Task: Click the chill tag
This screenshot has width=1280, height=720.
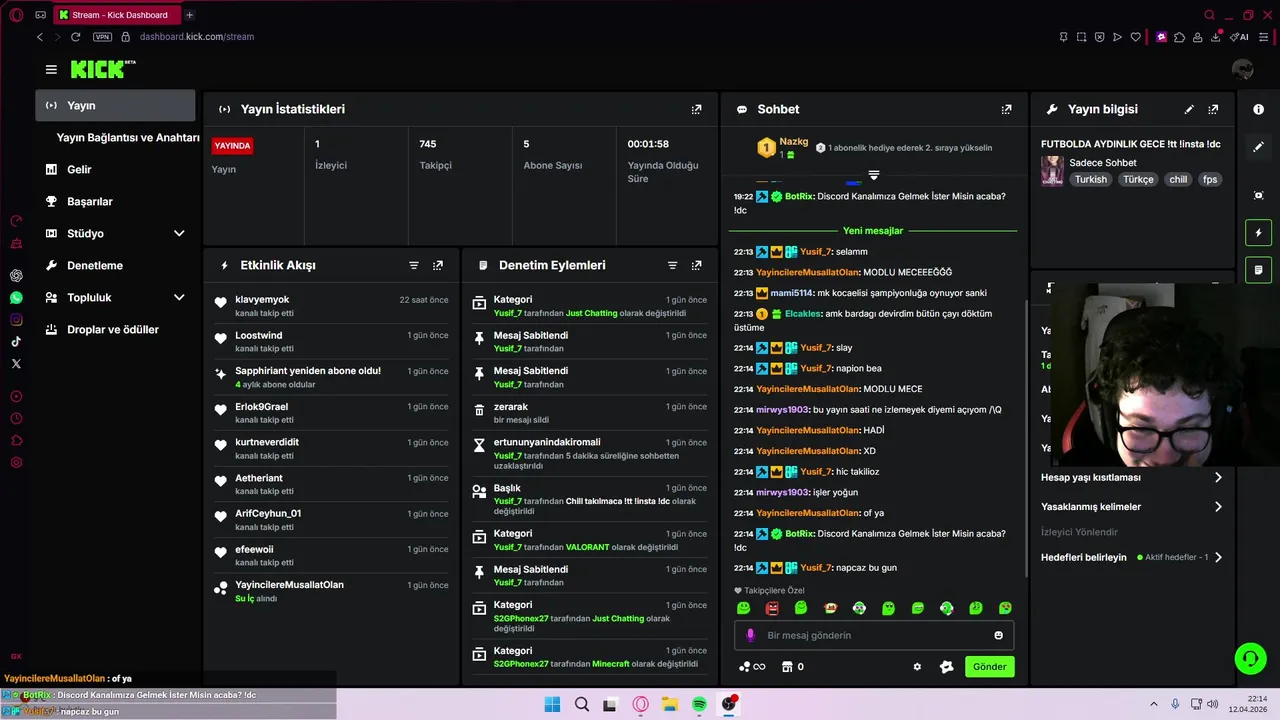Action: 1178,180
